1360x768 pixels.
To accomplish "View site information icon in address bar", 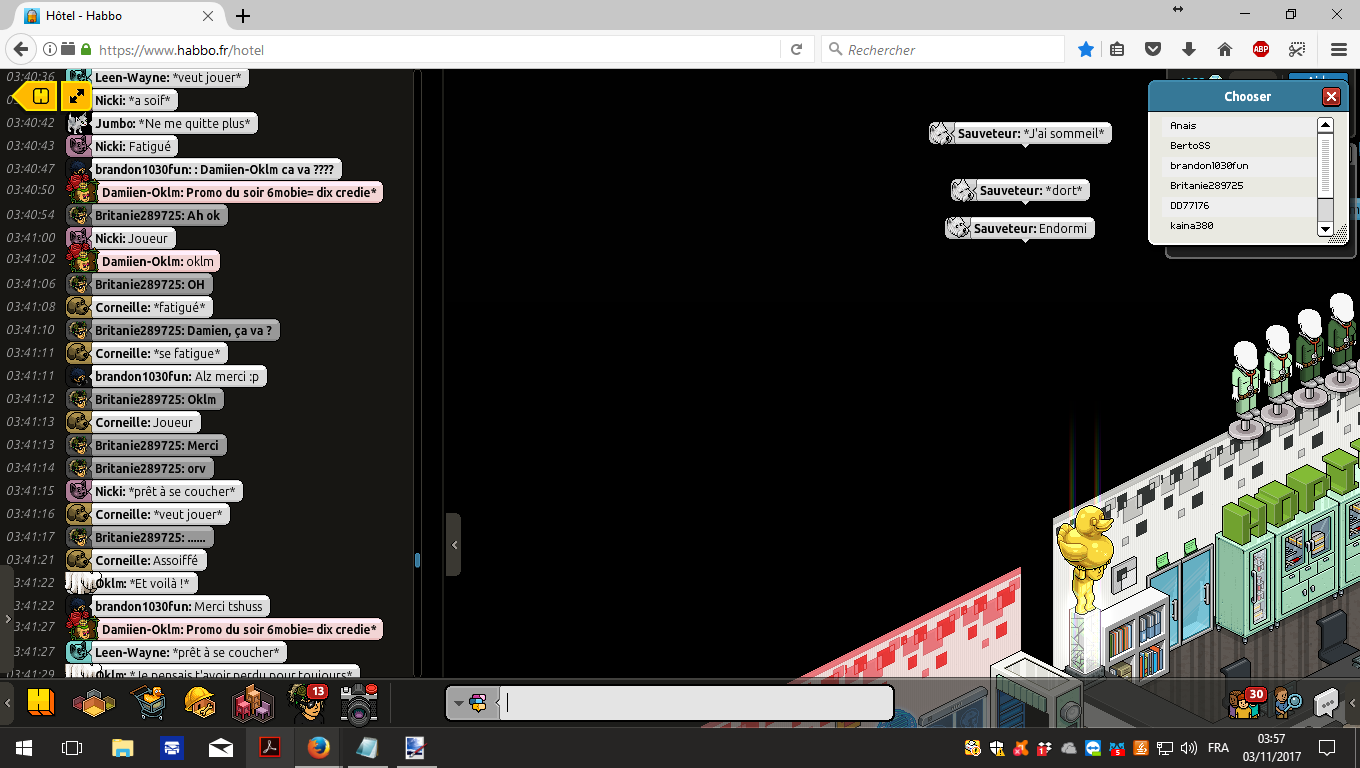I will (49, 49).
